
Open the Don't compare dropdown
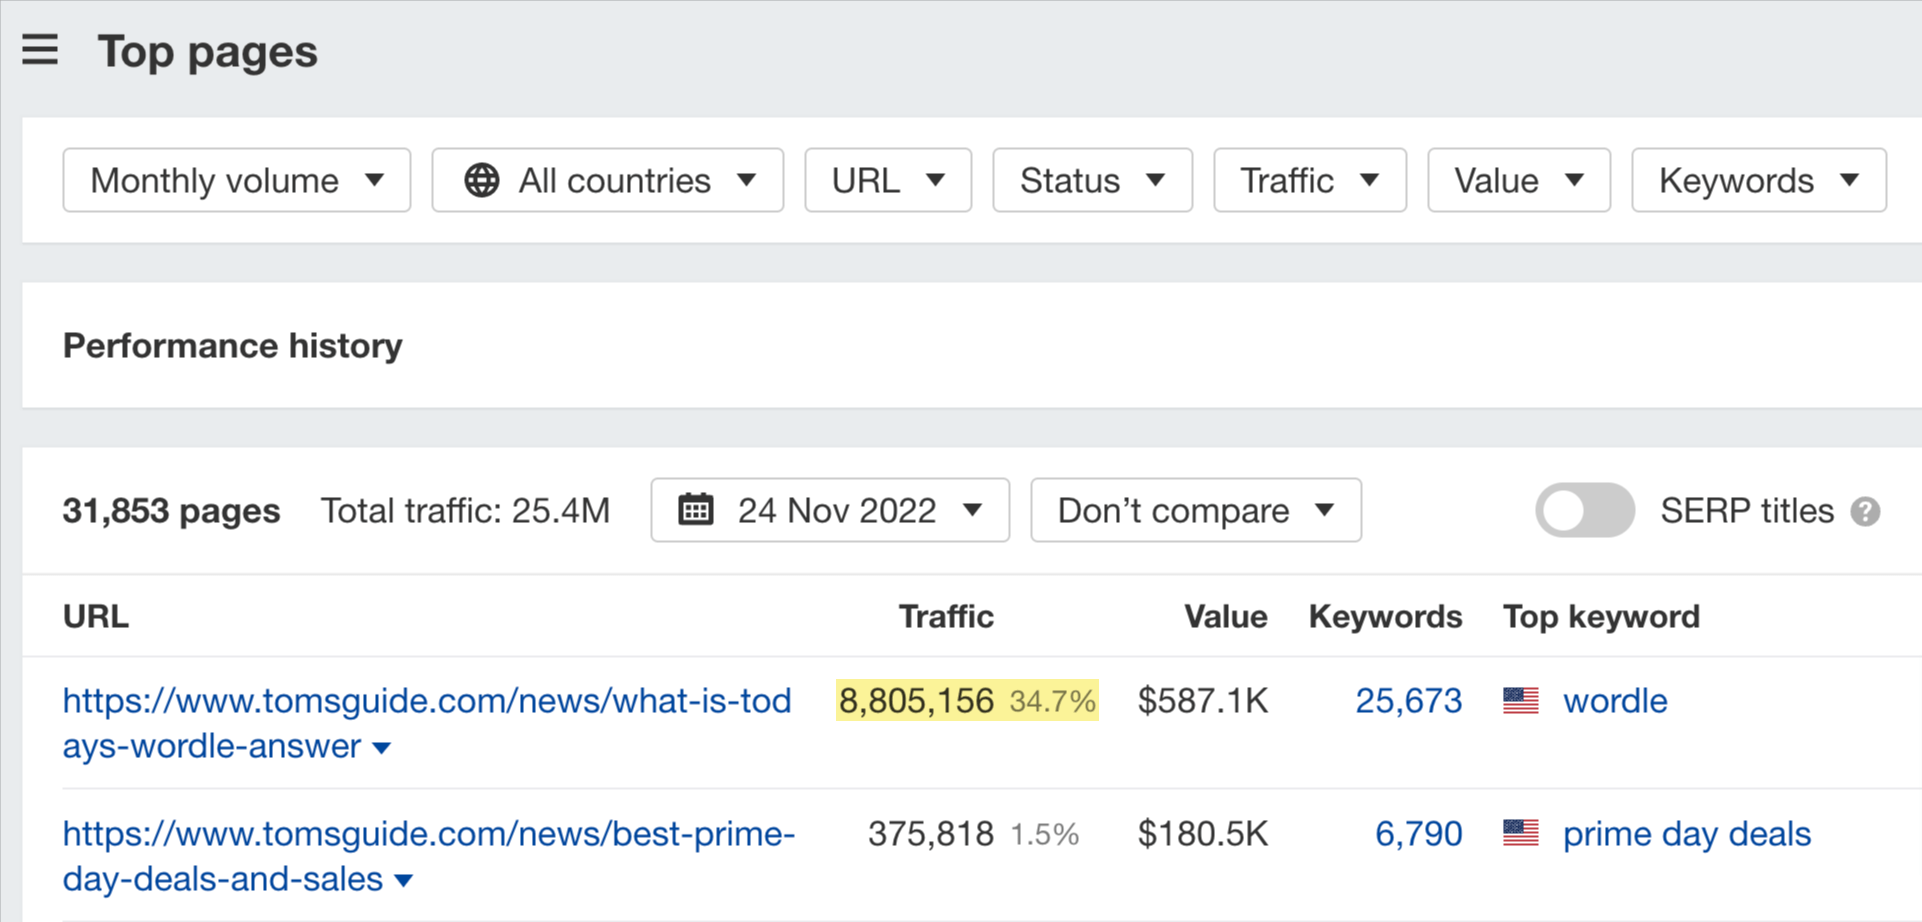1195,510
